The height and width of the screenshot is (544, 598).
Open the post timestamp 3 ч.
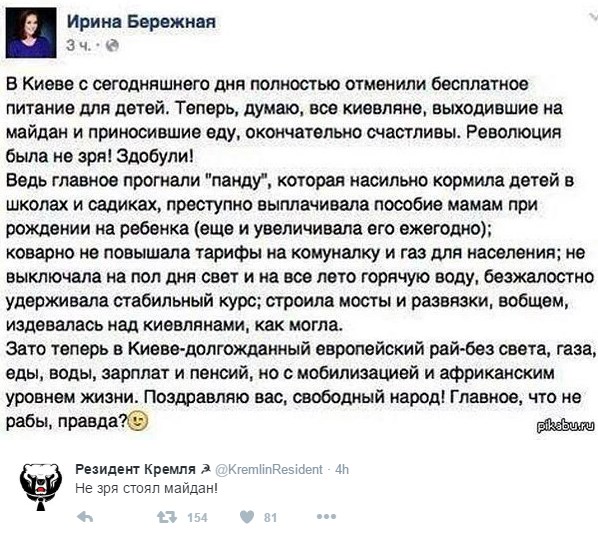[x=79, y=46]
